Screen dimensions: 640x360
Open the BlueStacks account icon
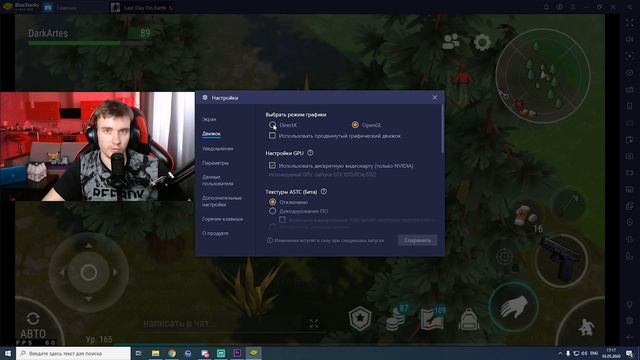point(560,7)
